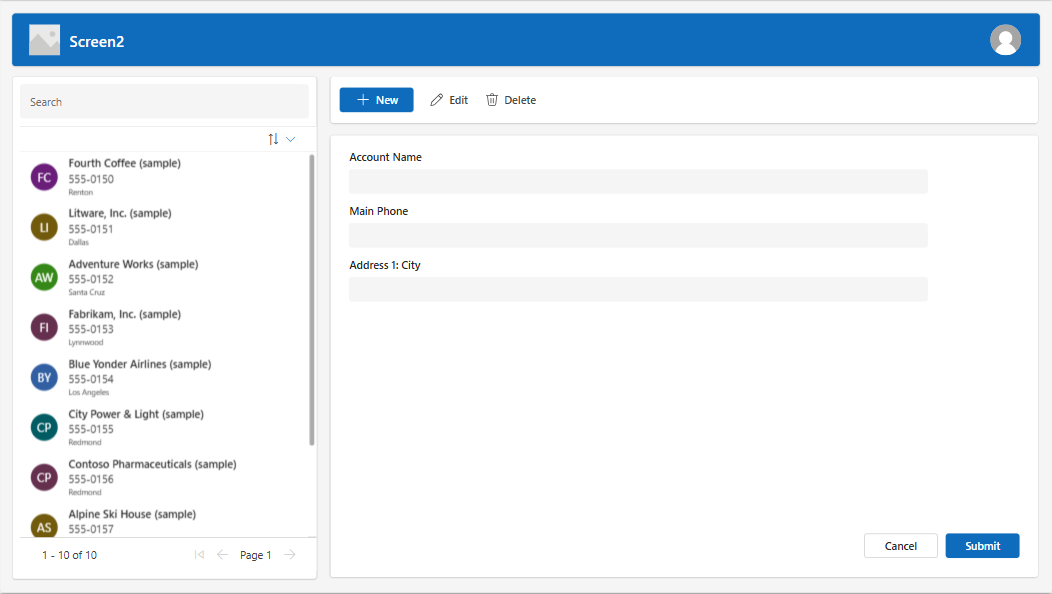Click the city label Santa Cruz
Screen dimensions: 1052x594
coord(87,293)
